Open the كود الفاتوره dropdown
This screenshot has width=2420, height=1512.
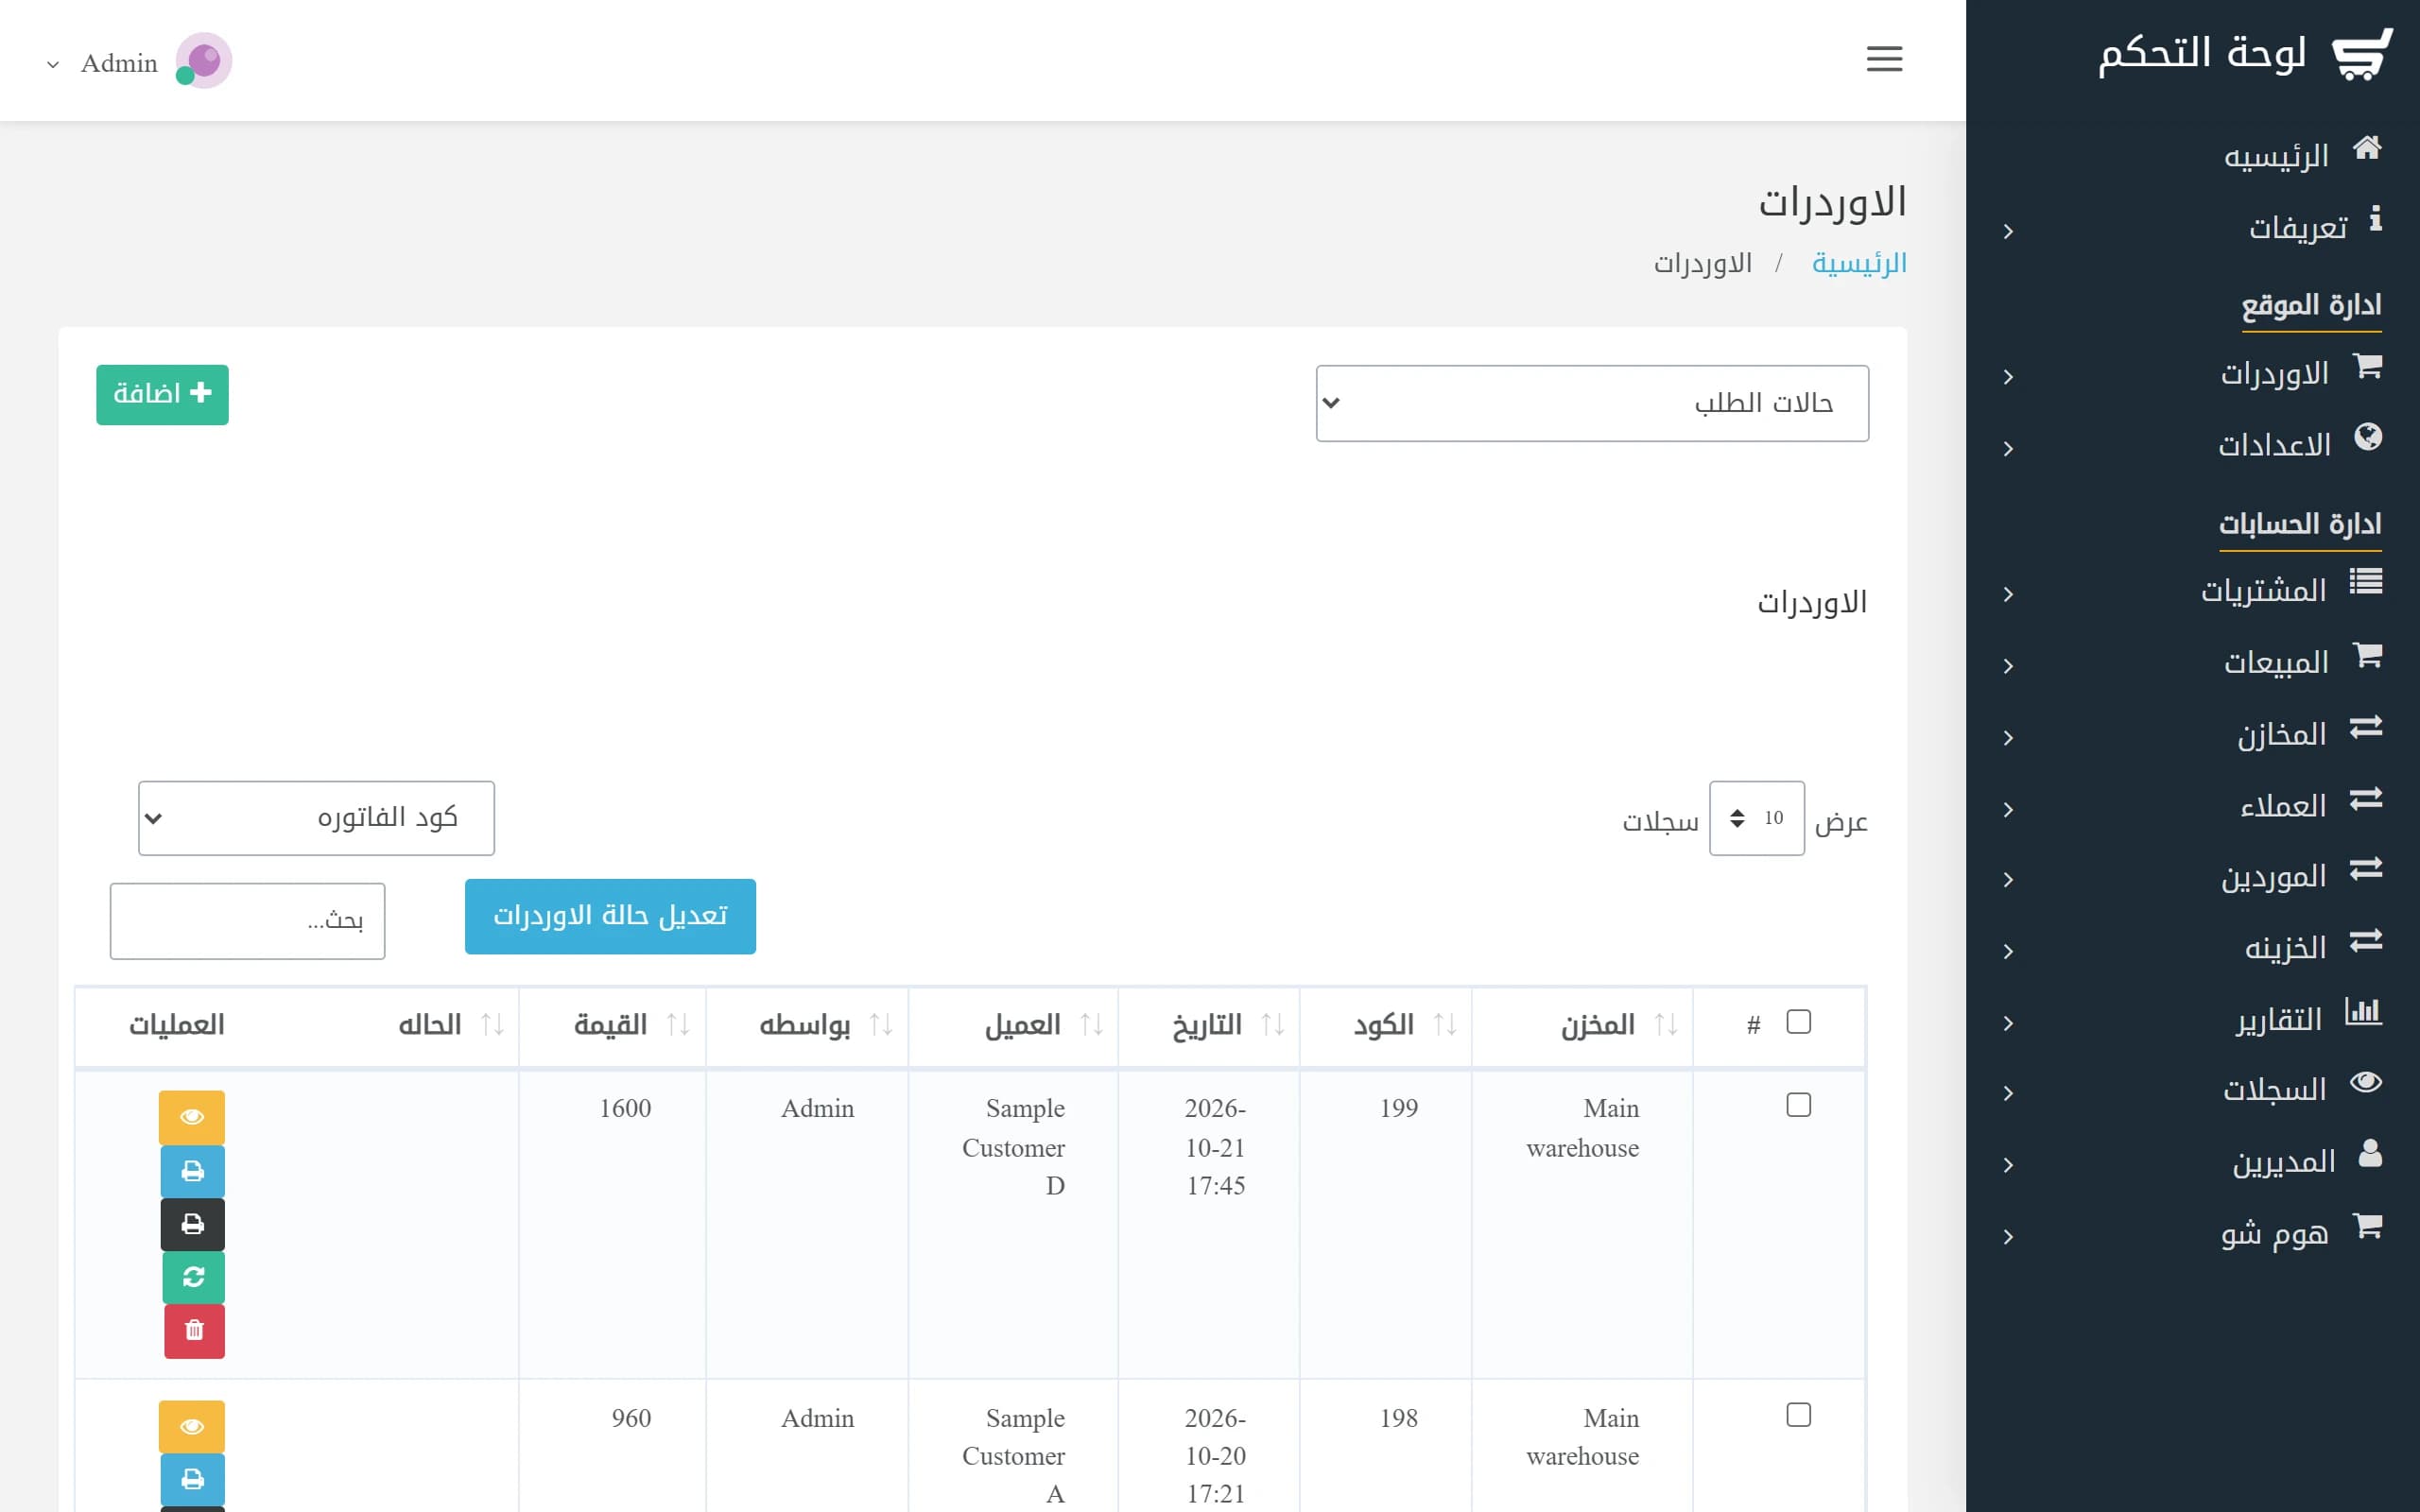(x=316, y=818)
